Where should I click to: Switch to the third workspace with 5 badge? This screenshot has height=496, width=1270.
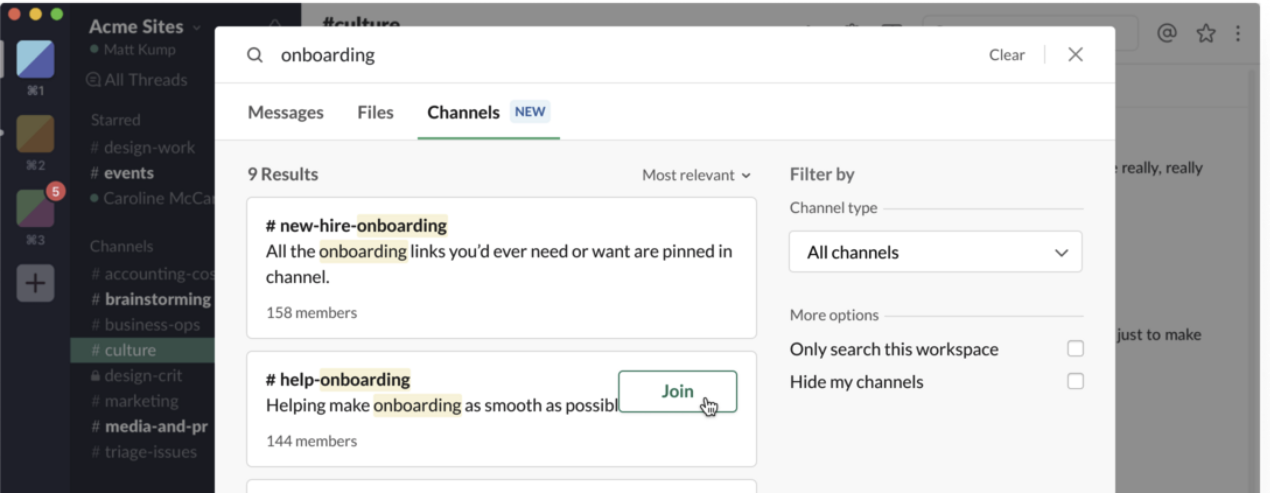point(35,209)
